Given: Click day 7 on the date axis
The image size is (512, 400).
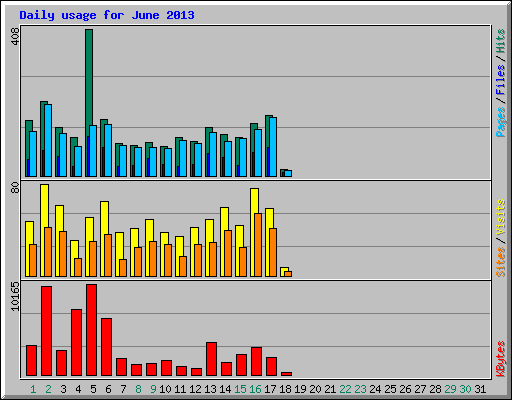Looking at the screenshot, I should [x=123, y=389].
